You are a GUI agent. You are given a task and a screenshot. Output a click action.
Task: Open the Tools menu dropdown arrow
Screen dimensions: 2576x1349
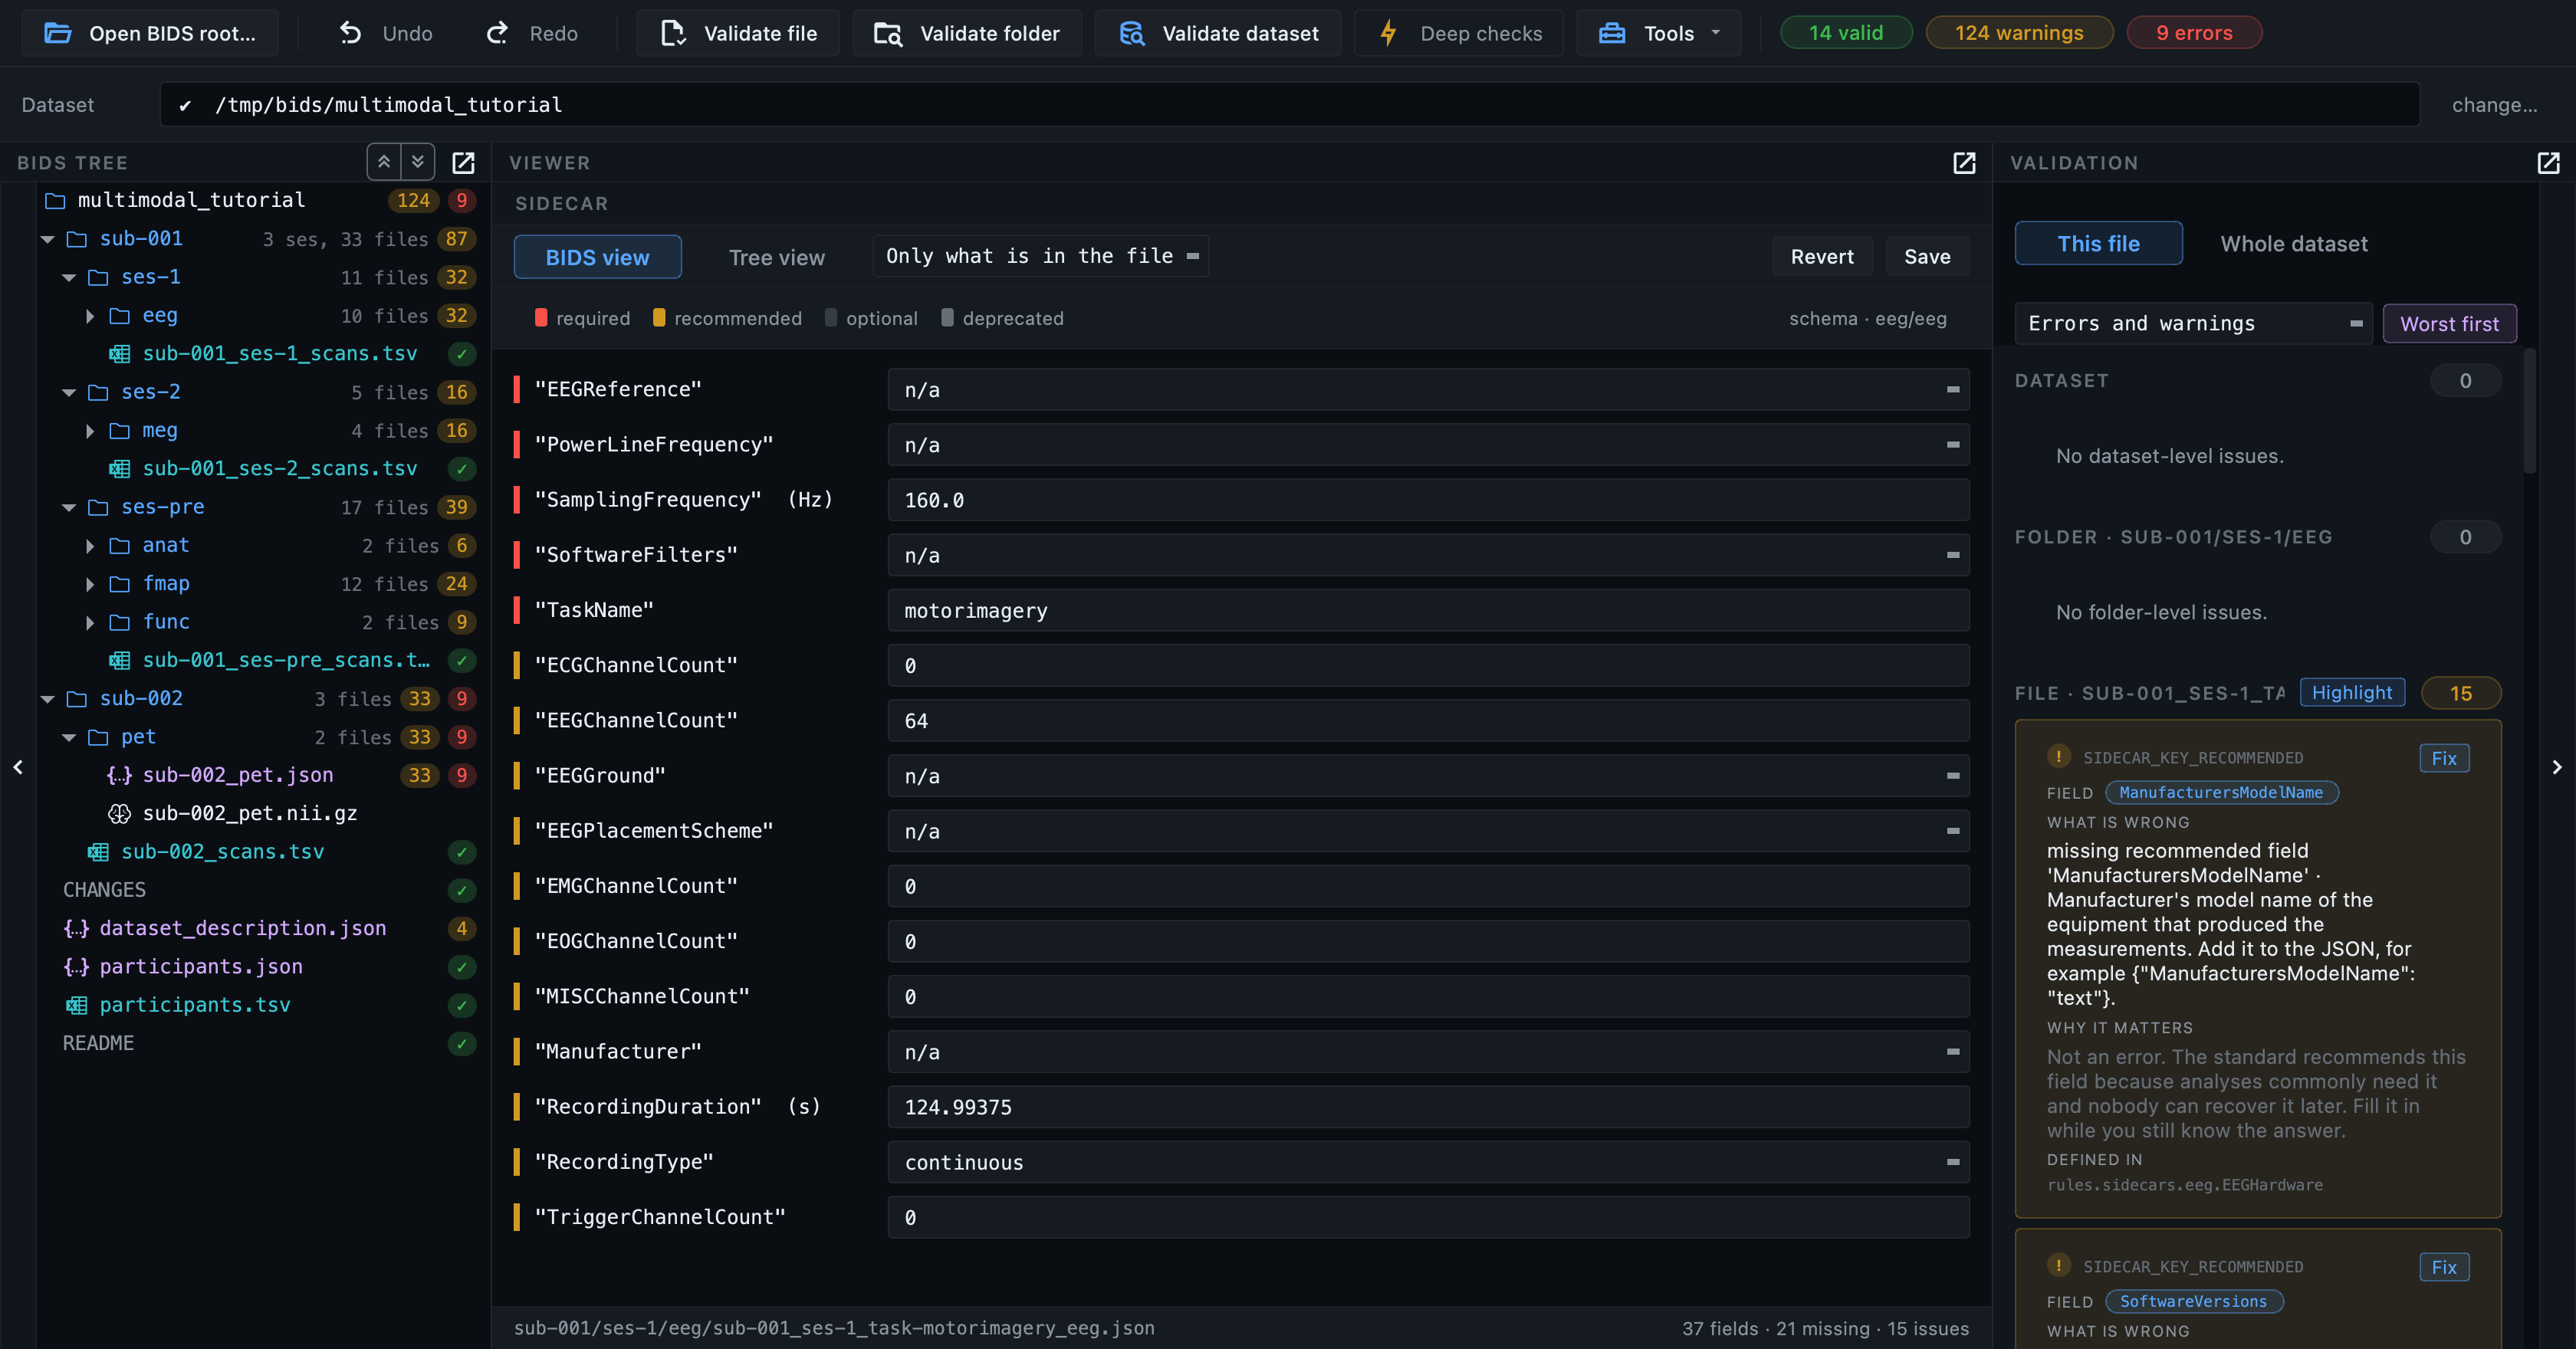1716,33
